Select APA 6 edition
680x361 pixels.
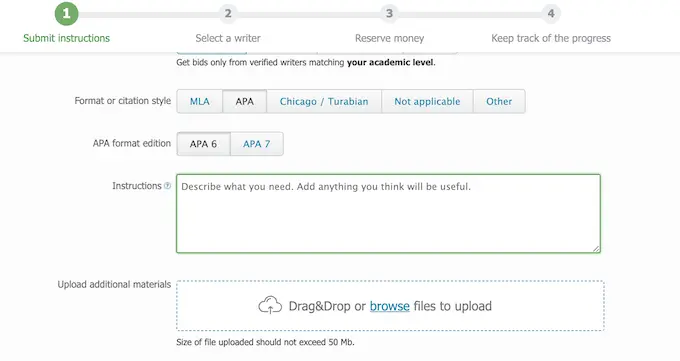pyautogui.click(x=203, y=144)
